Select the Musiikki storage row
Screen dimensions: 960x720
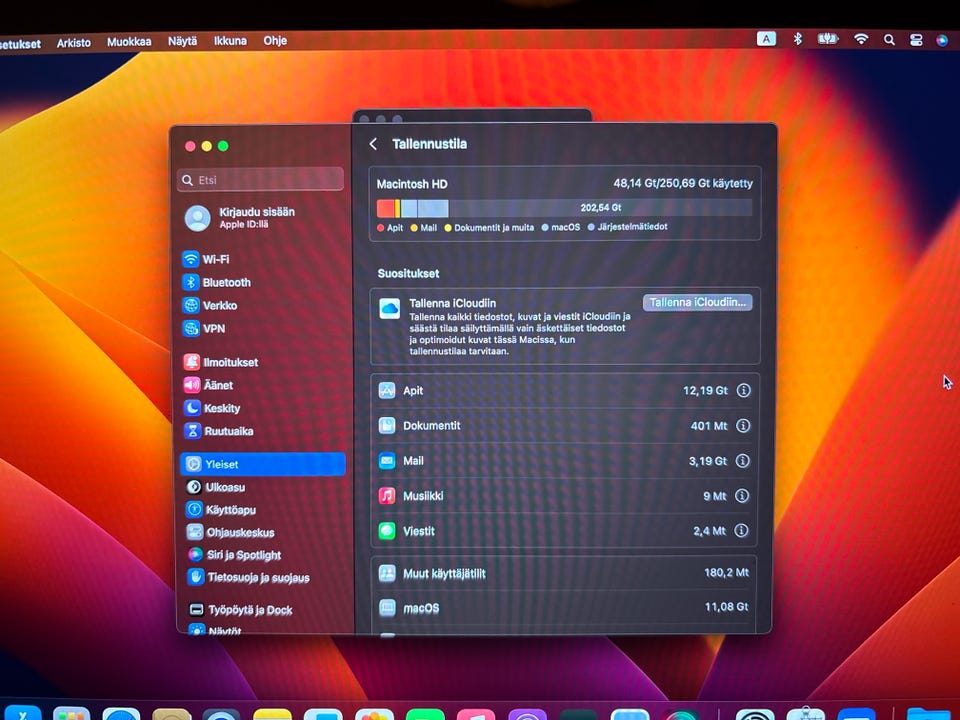pyautogui.click(x=564, y=495)
